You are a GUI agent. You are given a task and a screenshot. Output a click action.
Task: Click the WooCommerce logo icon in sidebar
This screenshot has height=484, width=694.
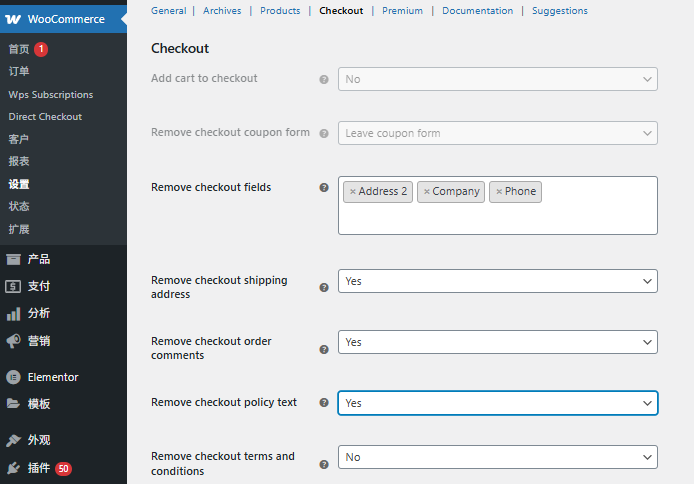coord(13,19)
